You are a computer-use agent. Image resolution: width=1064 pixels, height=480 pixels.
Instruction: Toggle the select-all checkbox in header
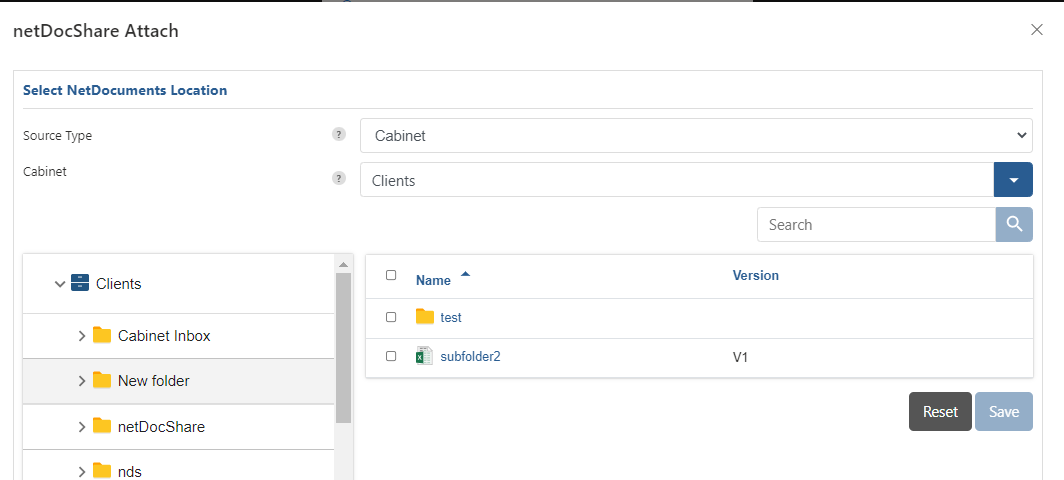click(391, 275)
